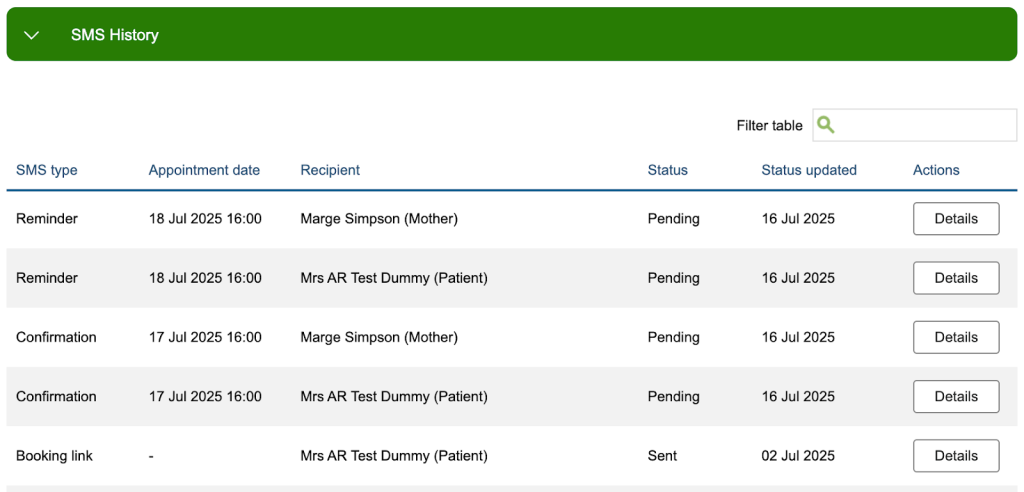This screenshot has width=1024, height=492.
Task: Click the Actions column header
Action: (x=936, y=170)
